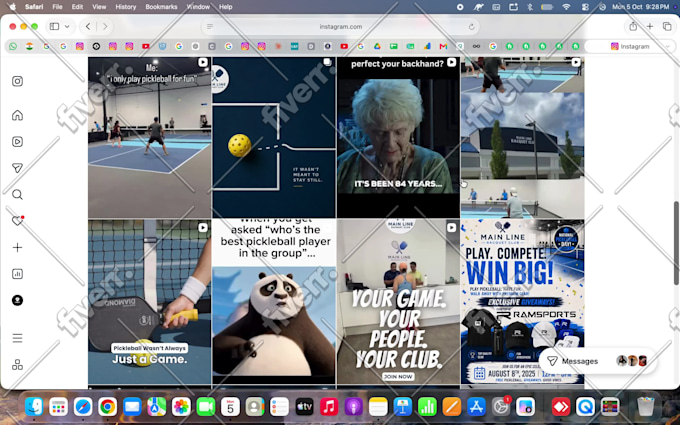
Task: Open the History menu in the menu bar
Action: (125, 7)
